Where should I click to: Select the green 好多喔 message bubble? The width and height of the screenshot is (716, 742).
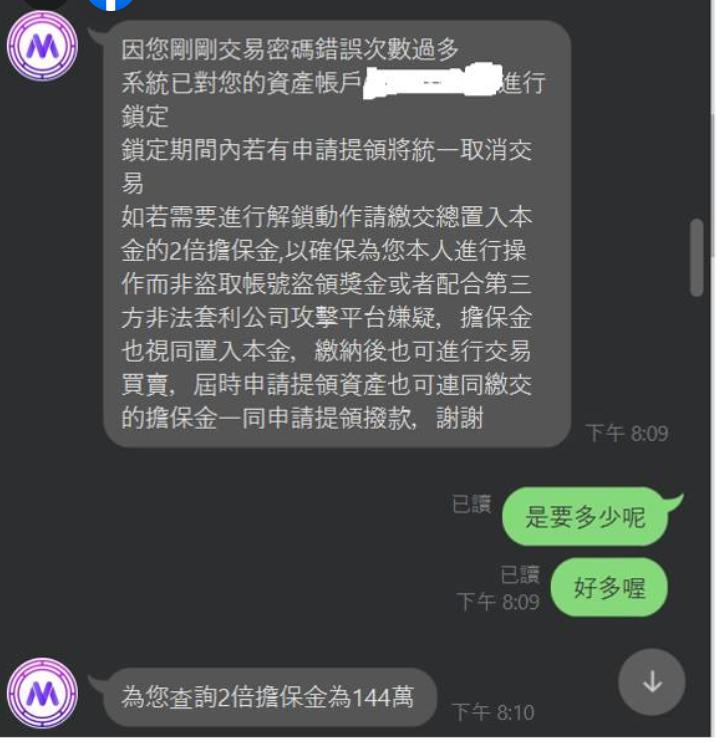click(609, 587)
